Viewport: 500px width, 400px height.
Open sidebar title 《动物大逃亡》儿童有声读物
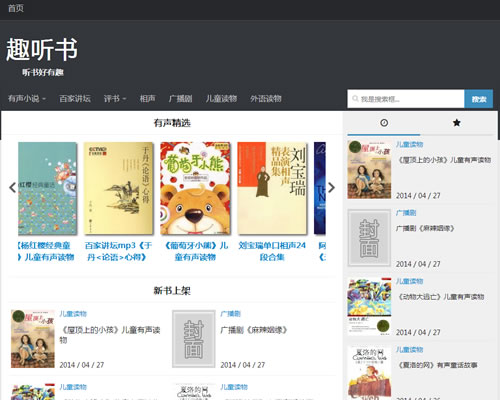coord(441,297)
